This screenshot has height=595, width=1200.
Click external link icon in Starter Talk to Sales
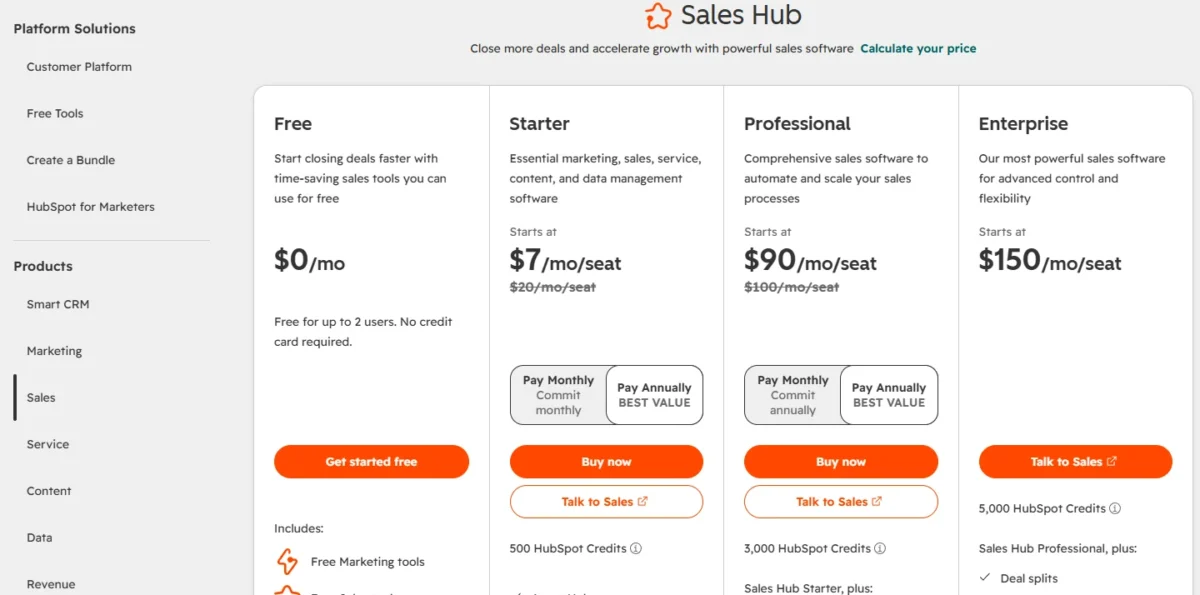tap(643, 501)
